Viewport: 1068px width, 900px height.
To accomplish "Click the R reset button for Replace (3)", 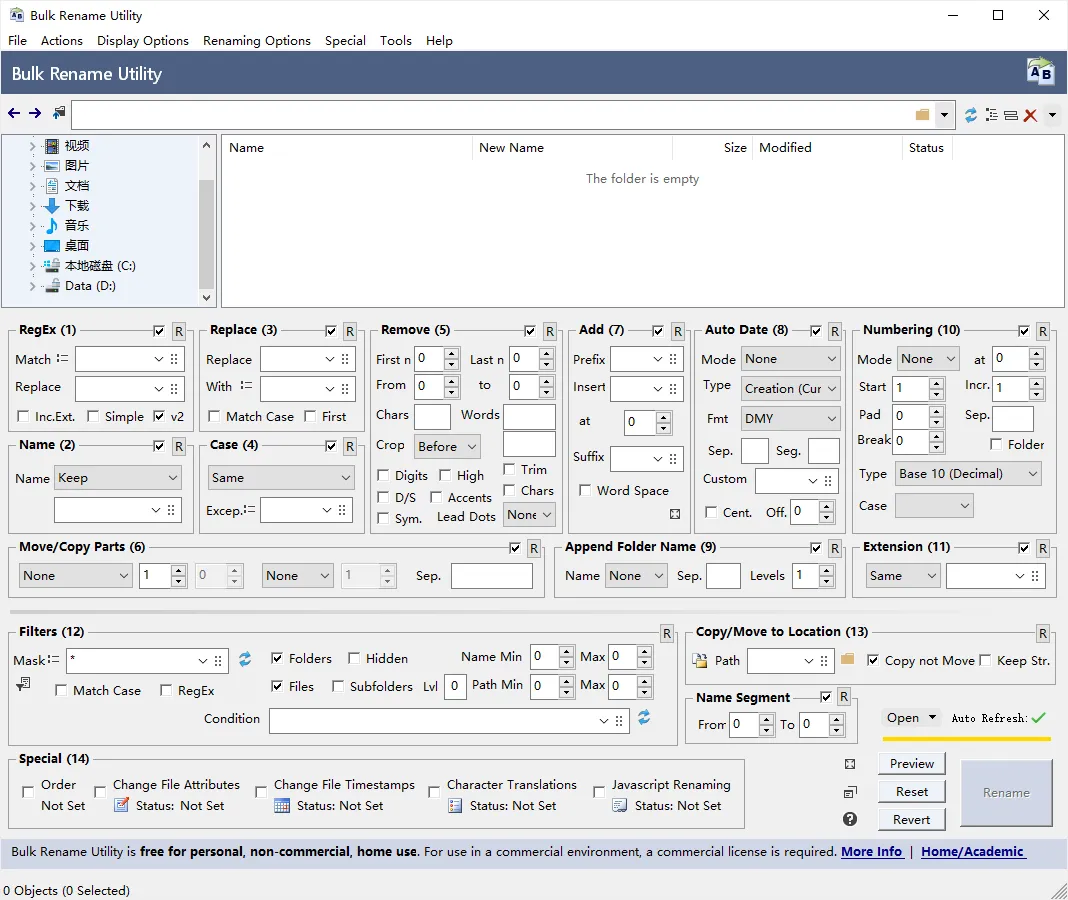I will pos(349,332).
